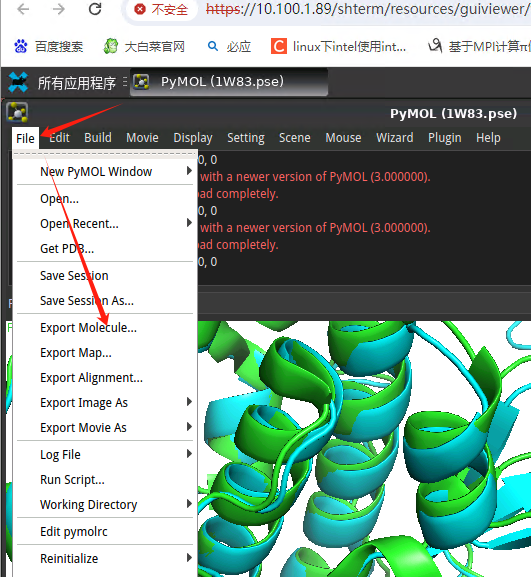Viewport: 531px width, 577px height.
Task: Open the Help menu
Action: [x=488, y=138]
